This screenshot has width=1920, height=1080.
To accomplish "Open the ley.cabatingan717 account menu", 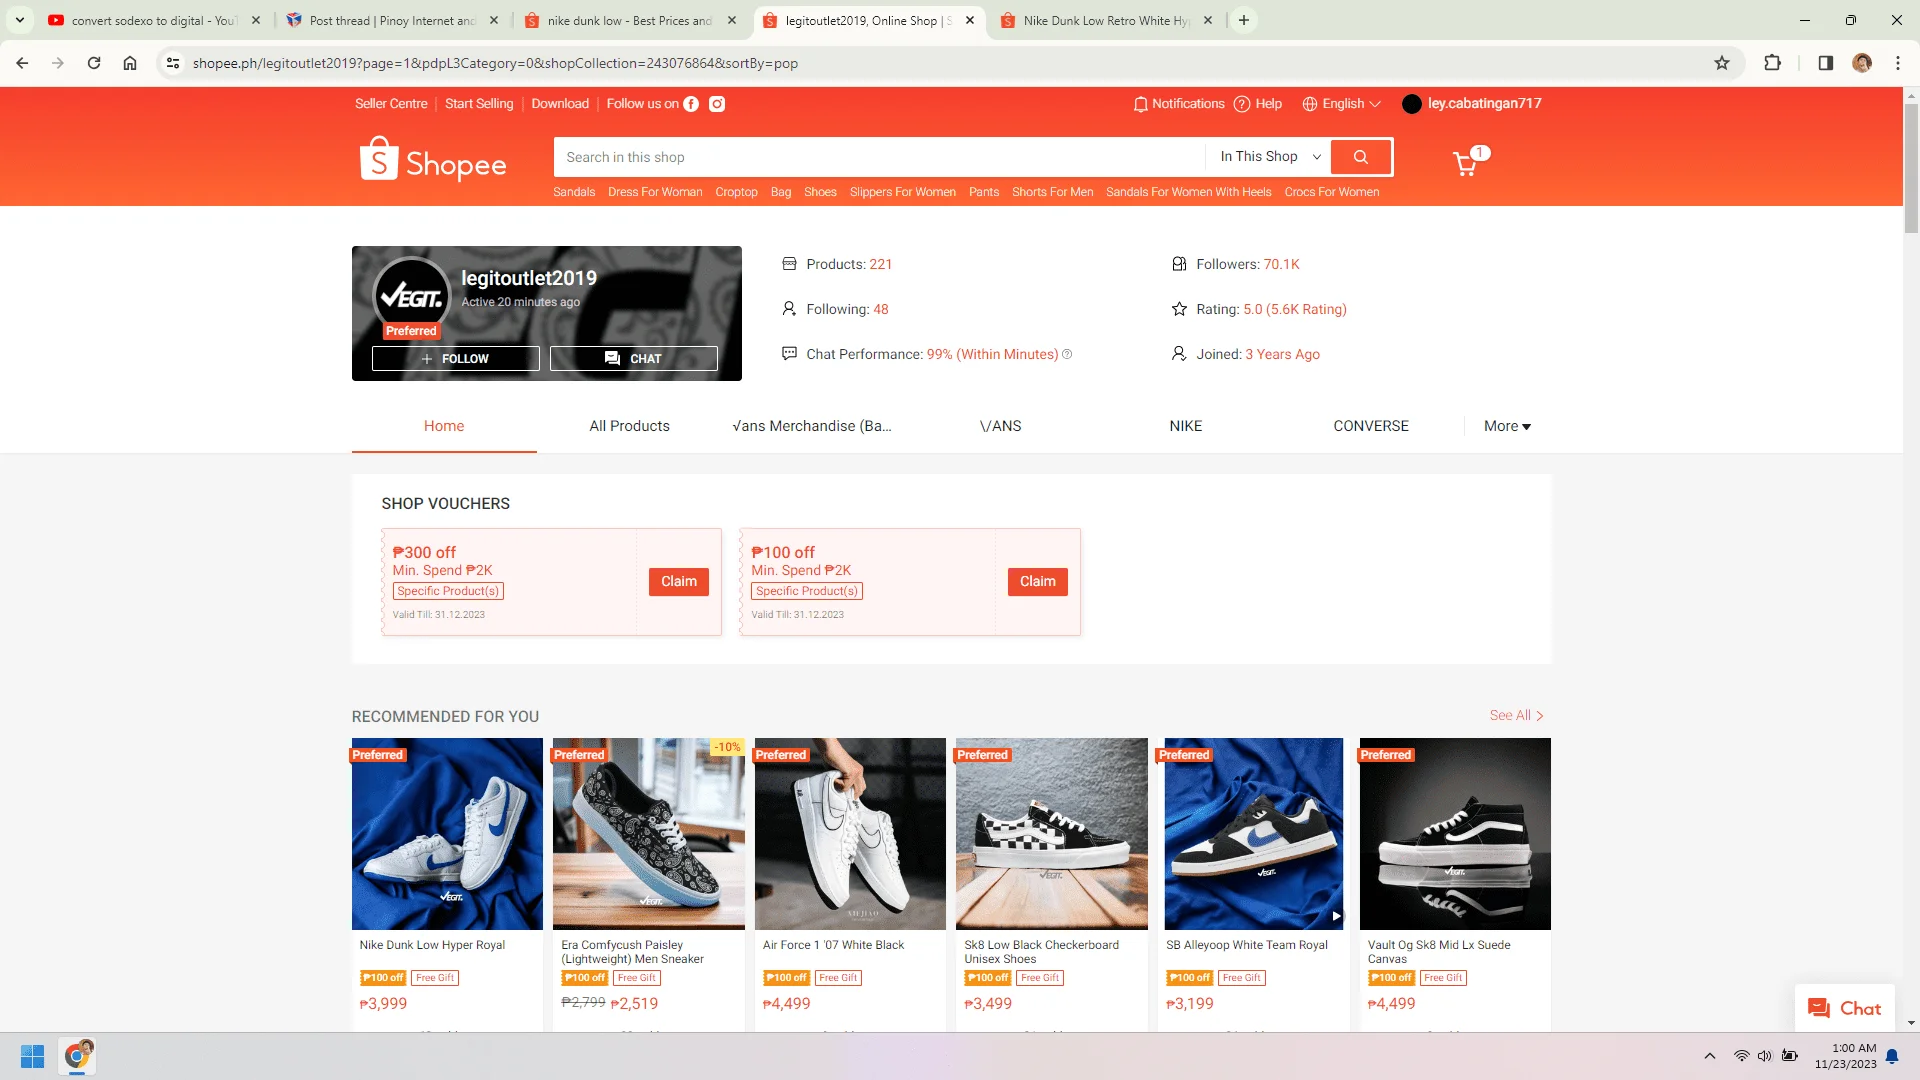I will pyautogui.click(x=1472, y=104).
